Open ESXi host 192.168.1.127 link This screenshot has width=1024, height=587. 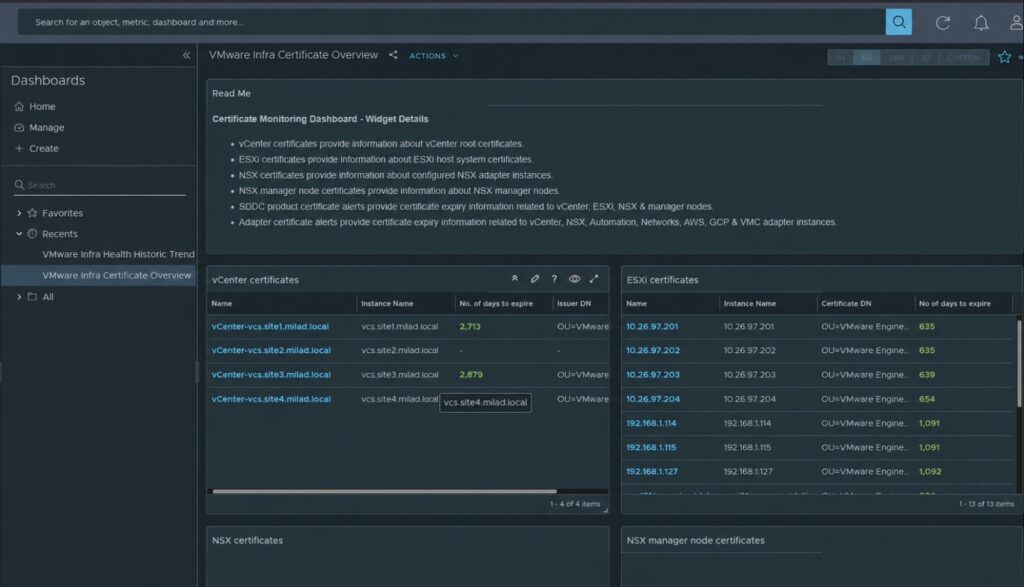tap(652, 471)
